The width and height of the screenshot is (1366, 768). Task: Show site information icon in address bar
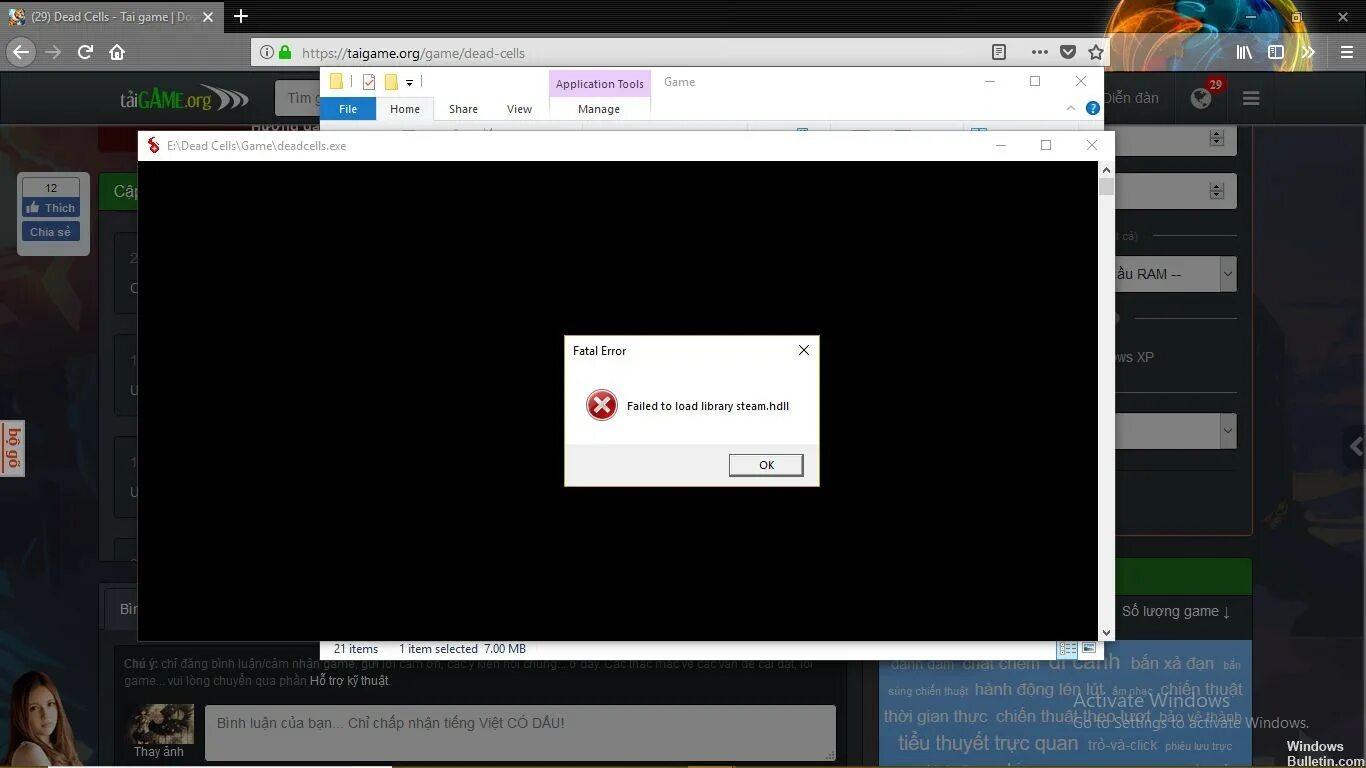[267, 52]
